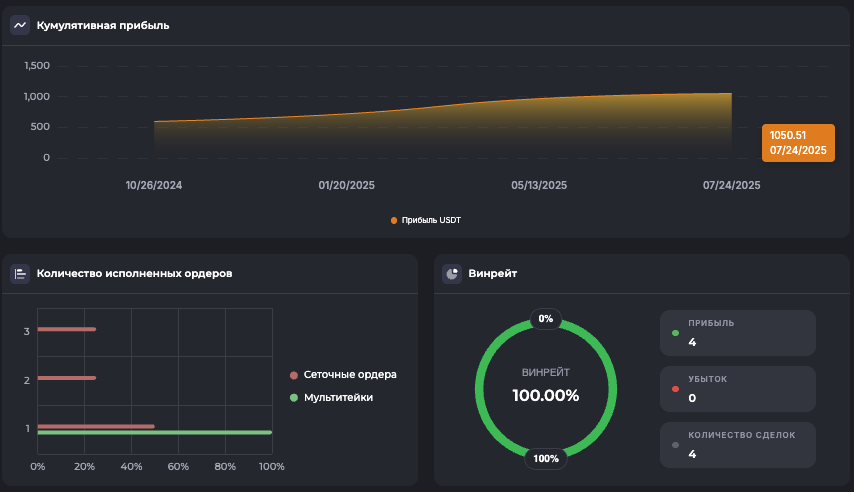Screen dimensions: 854x492
Task: Select the Количество сделок stat card
Action: 737,445
